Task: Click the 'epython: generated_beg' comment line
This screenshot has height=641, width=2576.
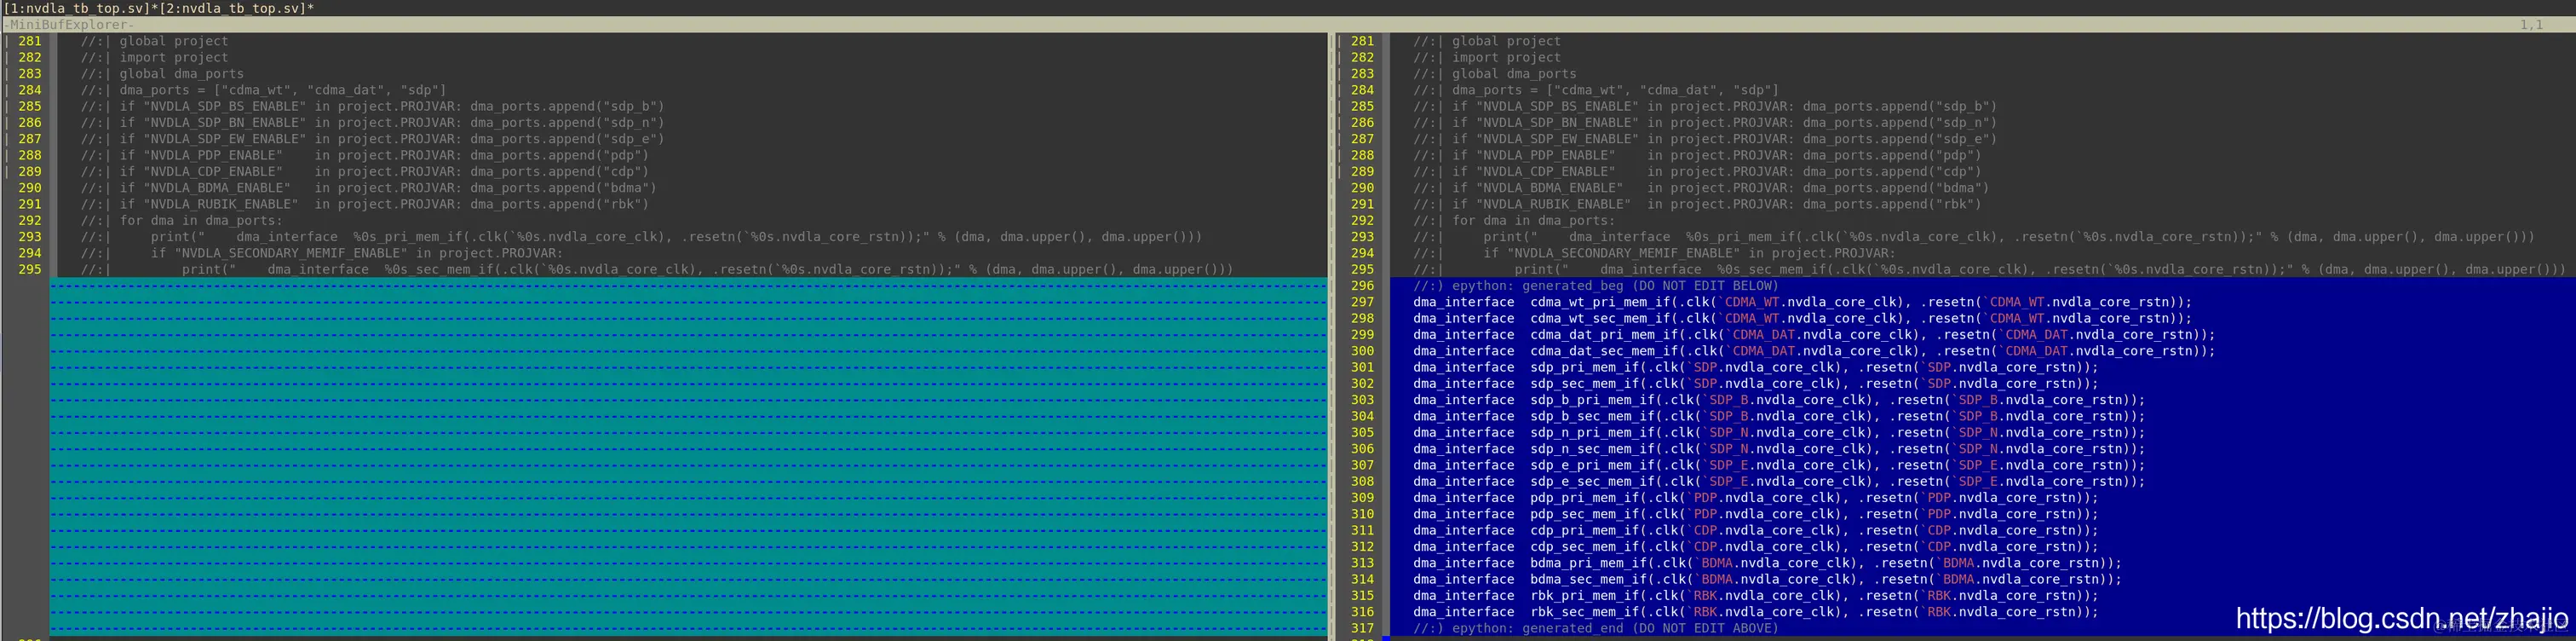Action: pos(1596,286)
